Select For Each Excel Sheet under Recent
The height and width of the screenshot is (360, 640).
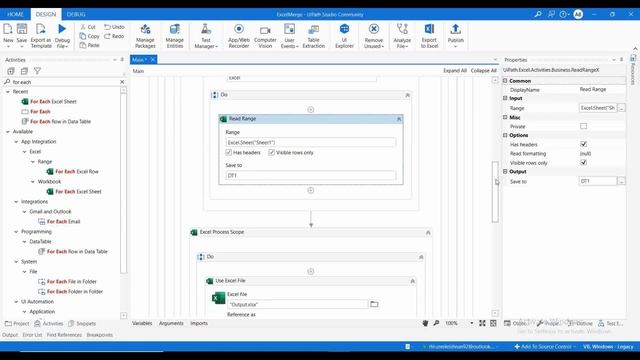coord(53,102)
